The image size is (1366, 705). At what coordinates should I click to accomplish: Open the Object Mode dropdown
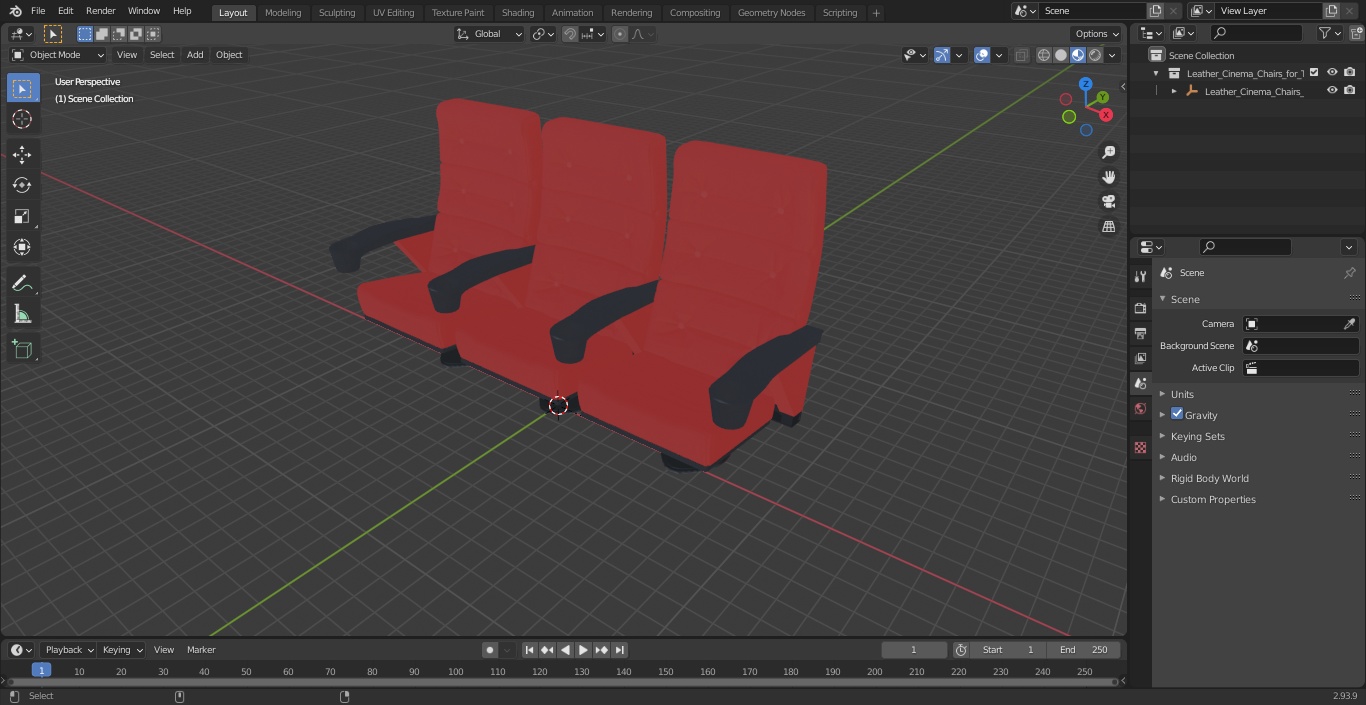click(58, 55)
